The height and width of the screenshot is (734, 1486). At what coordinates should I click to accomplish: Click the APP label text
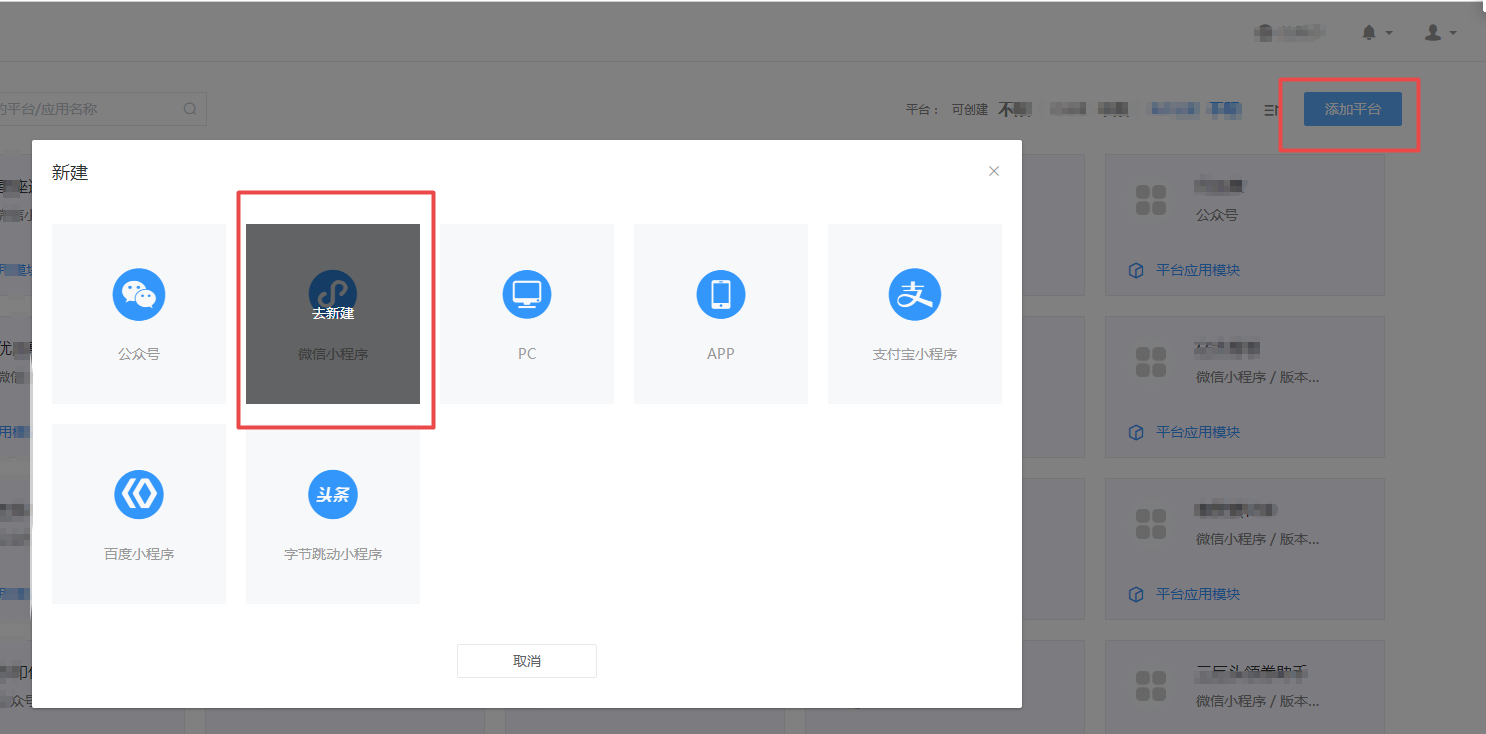point(721,354)
